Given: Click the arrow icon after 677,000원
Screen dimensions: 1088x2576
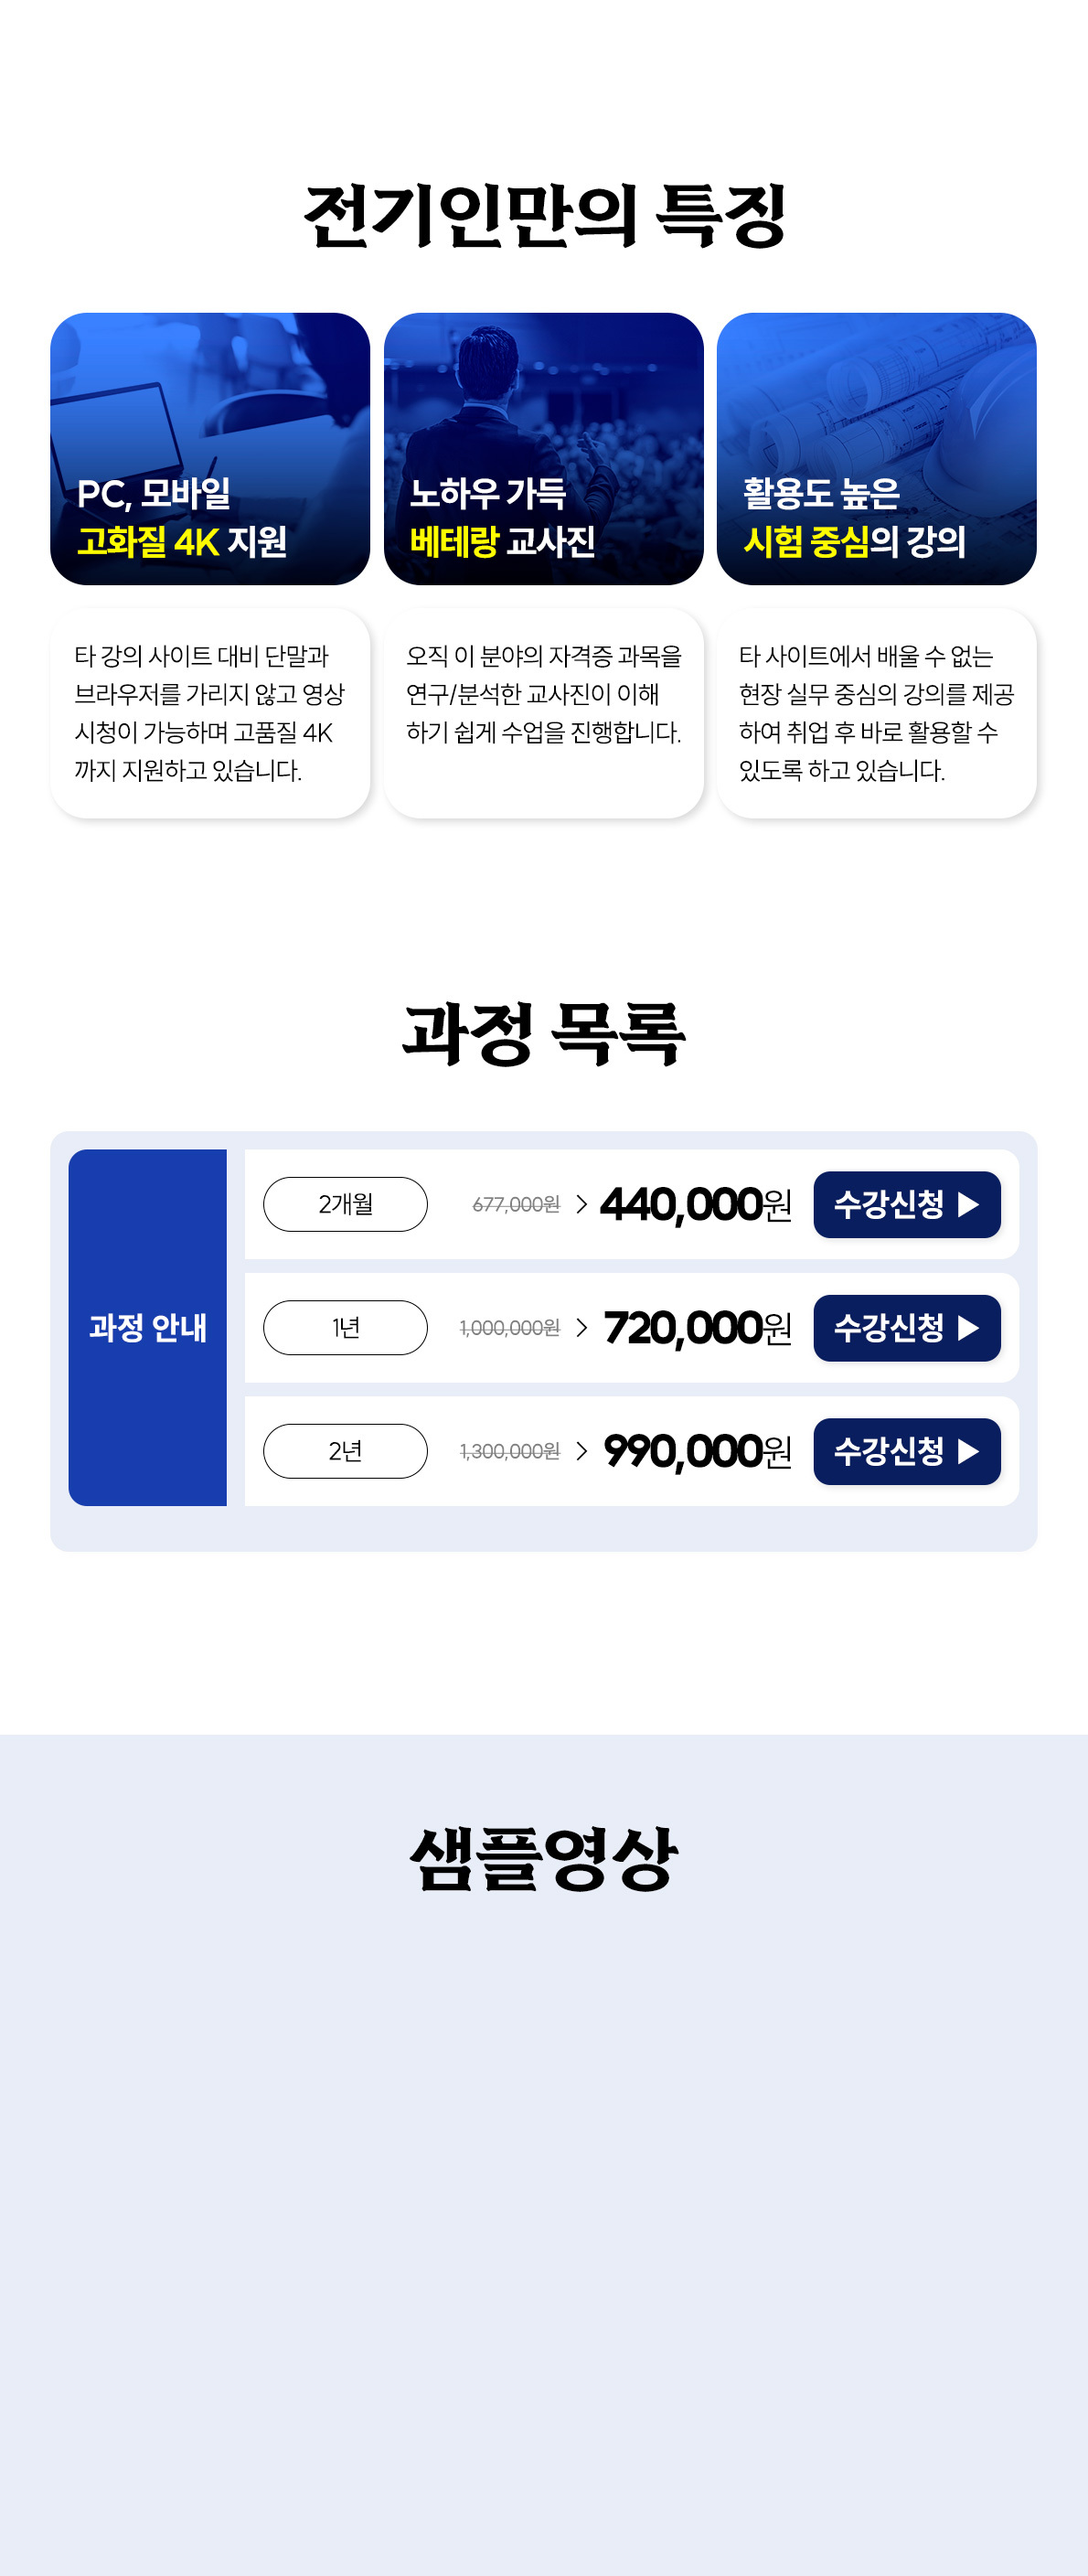Looking at the screenshot, I should pyautogui.click(x=581, y=1205).
